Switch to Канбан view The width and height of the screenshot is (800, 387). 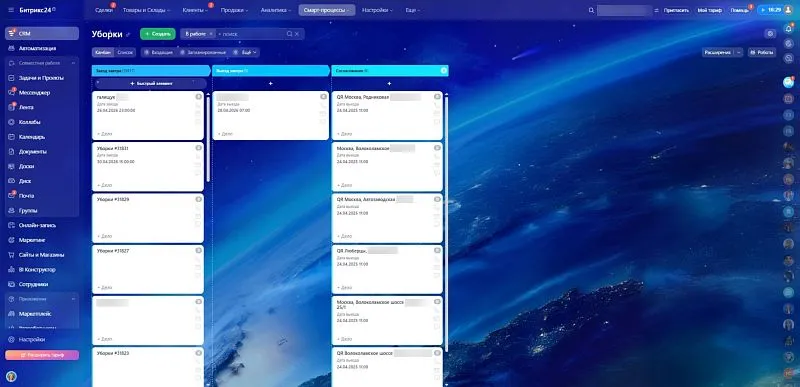103,52
